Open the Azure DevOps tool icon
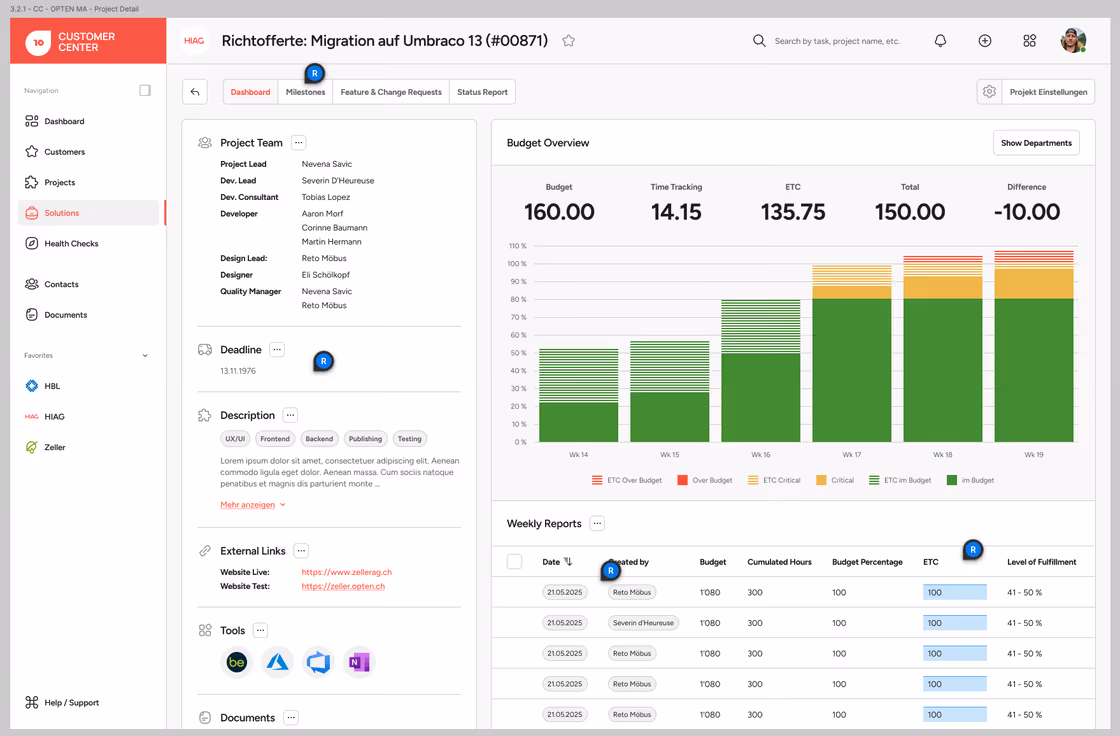The height and width of the screenshot is (736, 1120). point(318,662)
